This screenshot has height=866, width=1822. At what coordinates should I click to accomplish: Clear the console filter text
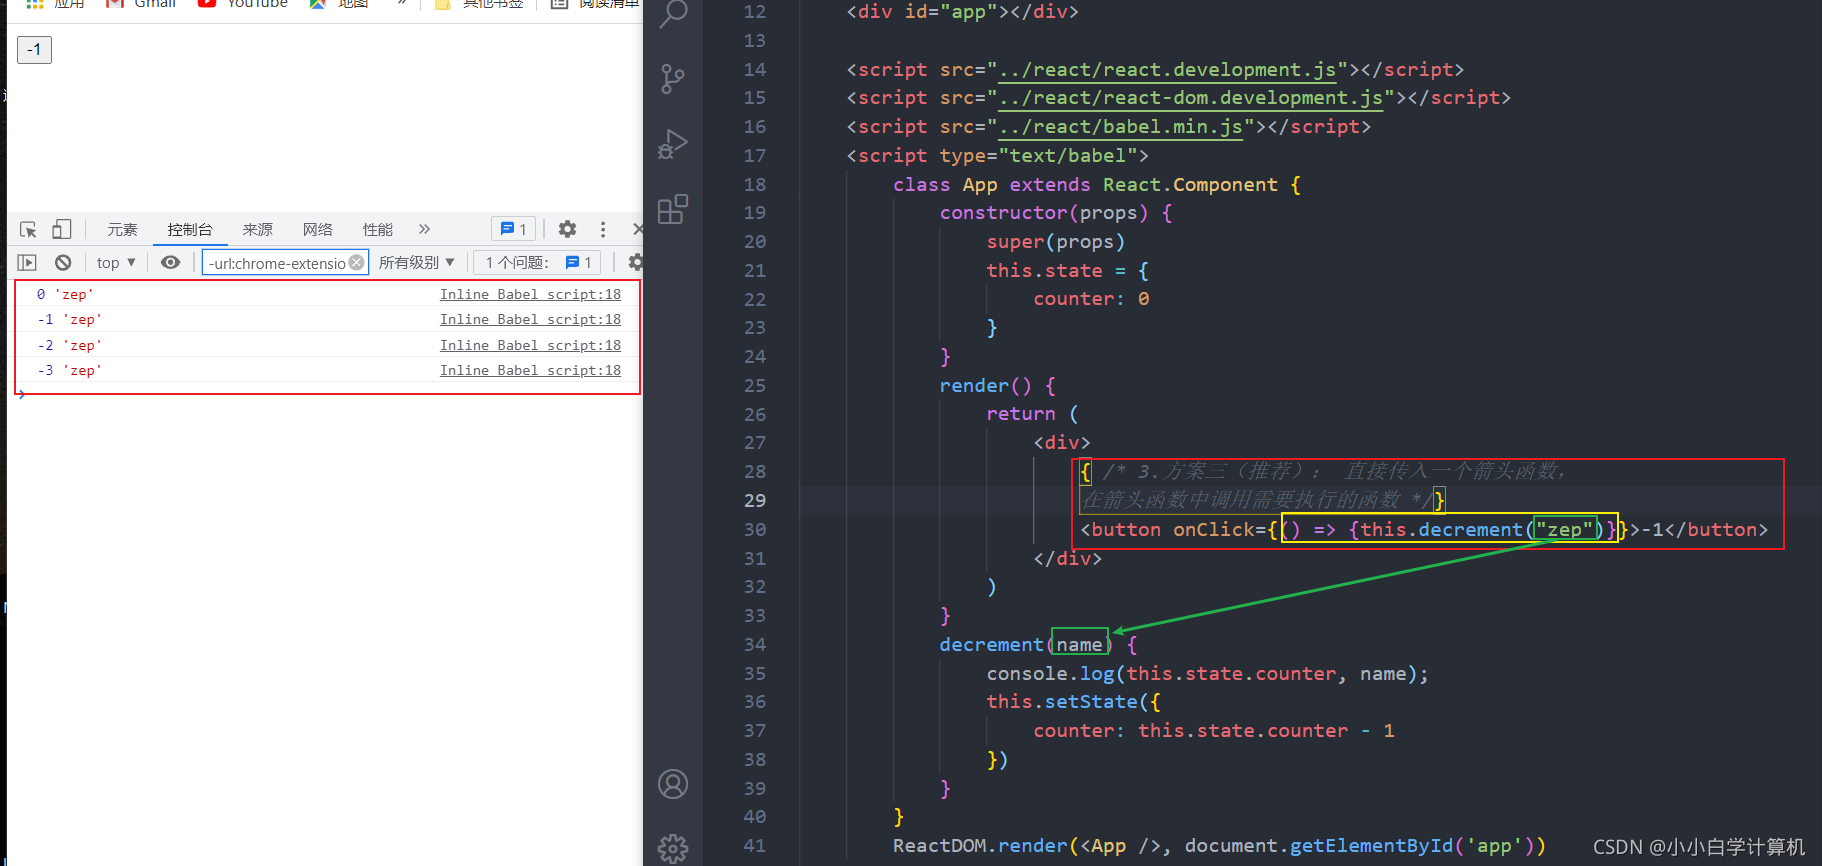357,262
